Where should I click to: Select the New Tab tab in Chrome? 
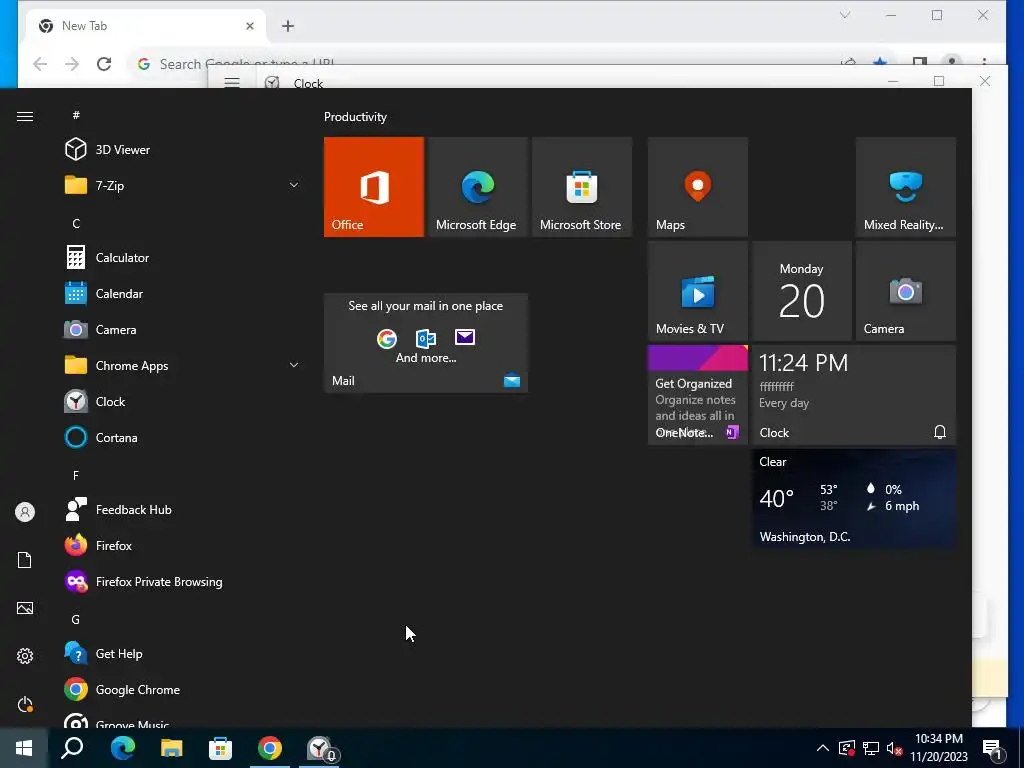pos(145,26)
